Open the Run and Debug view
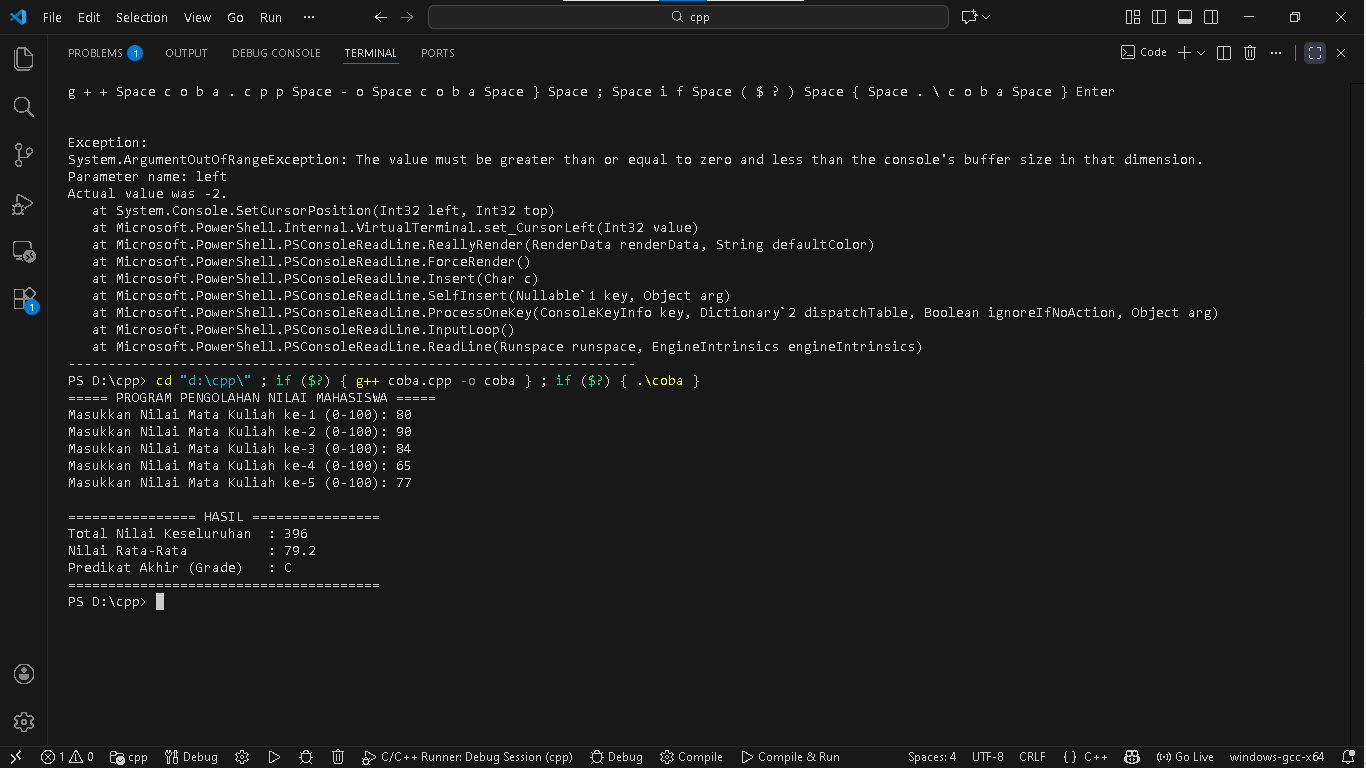 24,203
